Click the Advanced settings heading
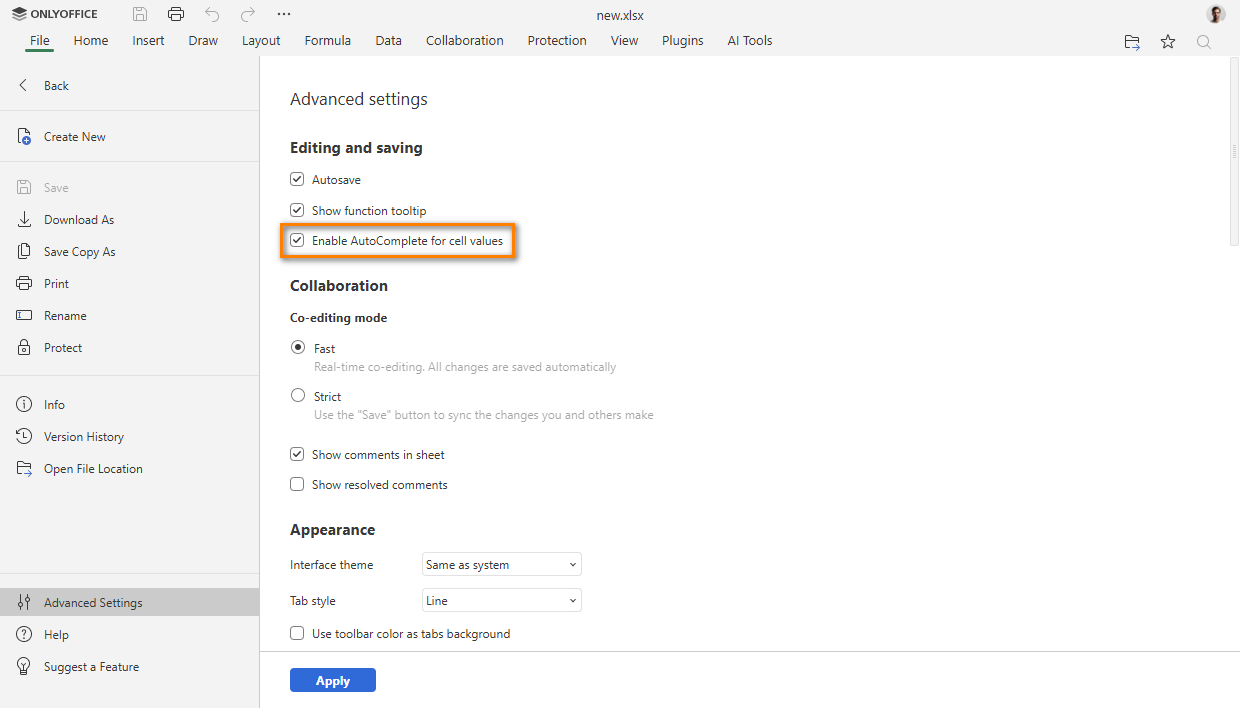Screen dimensions: 1240x708 (359, 100)
